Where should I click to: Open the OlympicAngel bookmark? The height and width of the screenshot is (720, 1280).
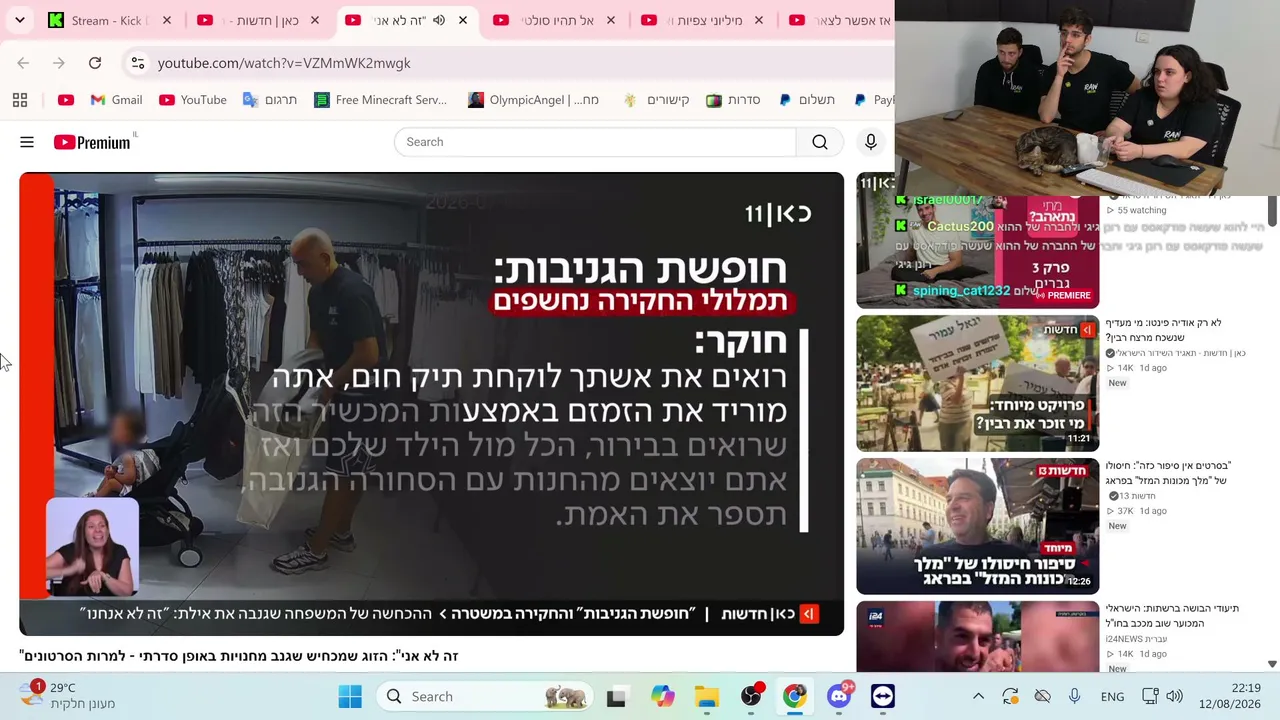coord(534,100)
